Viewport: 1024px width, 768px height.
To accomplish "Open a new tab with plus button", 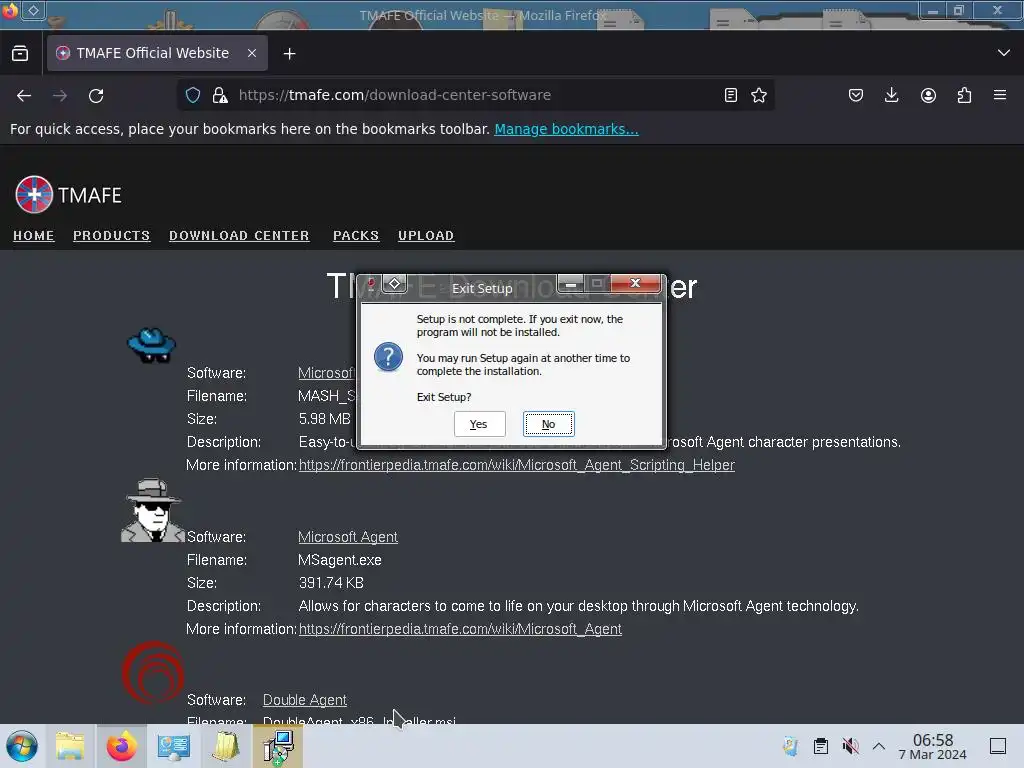I will pyautogui.click(x=289, y=54).
